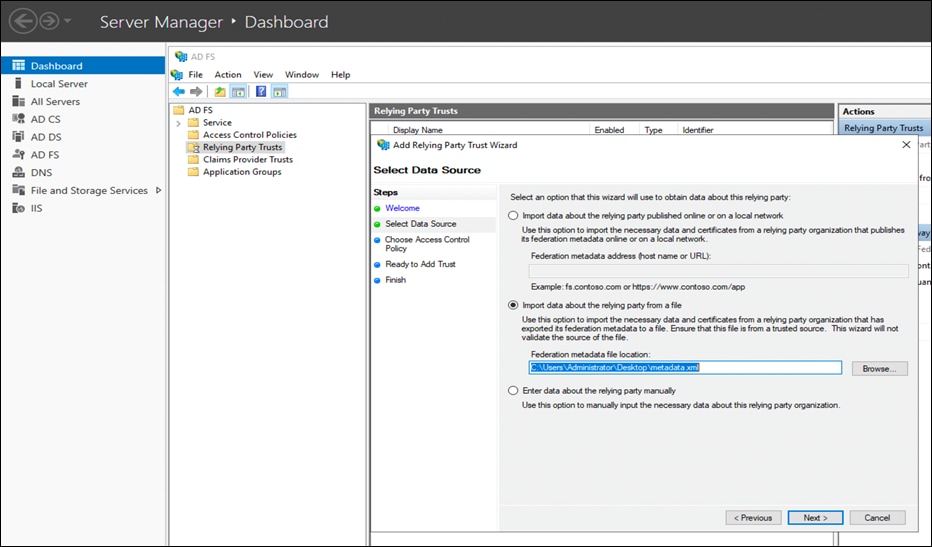The image size is (932, 547).
Task: Open the Server Manager navigation history dropdown
Action: click(x=67, y=22)
